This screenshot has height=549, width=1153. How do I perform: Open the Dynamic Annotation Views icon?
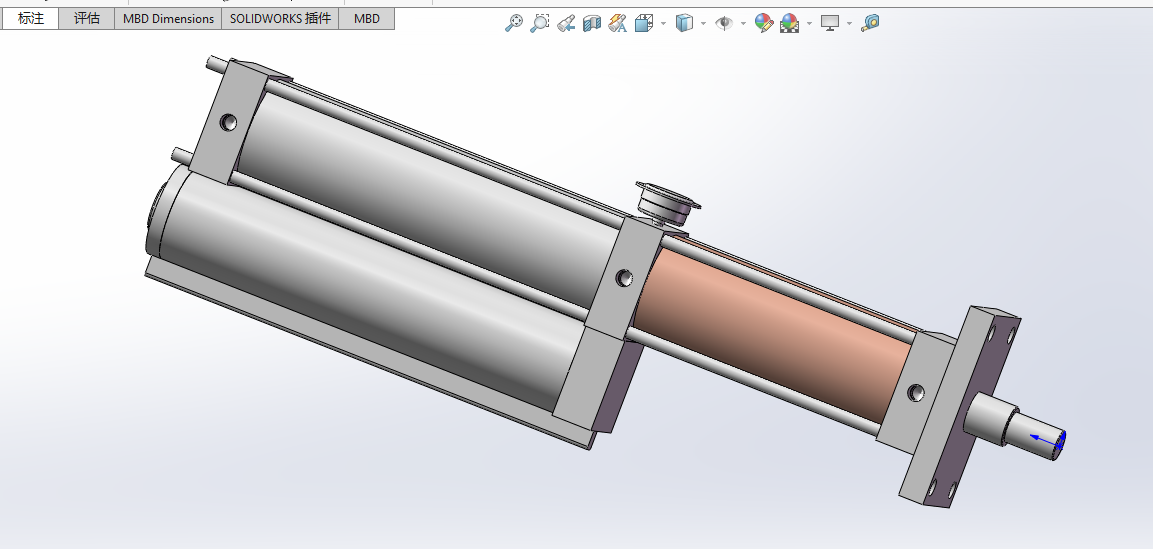(618, 23)
